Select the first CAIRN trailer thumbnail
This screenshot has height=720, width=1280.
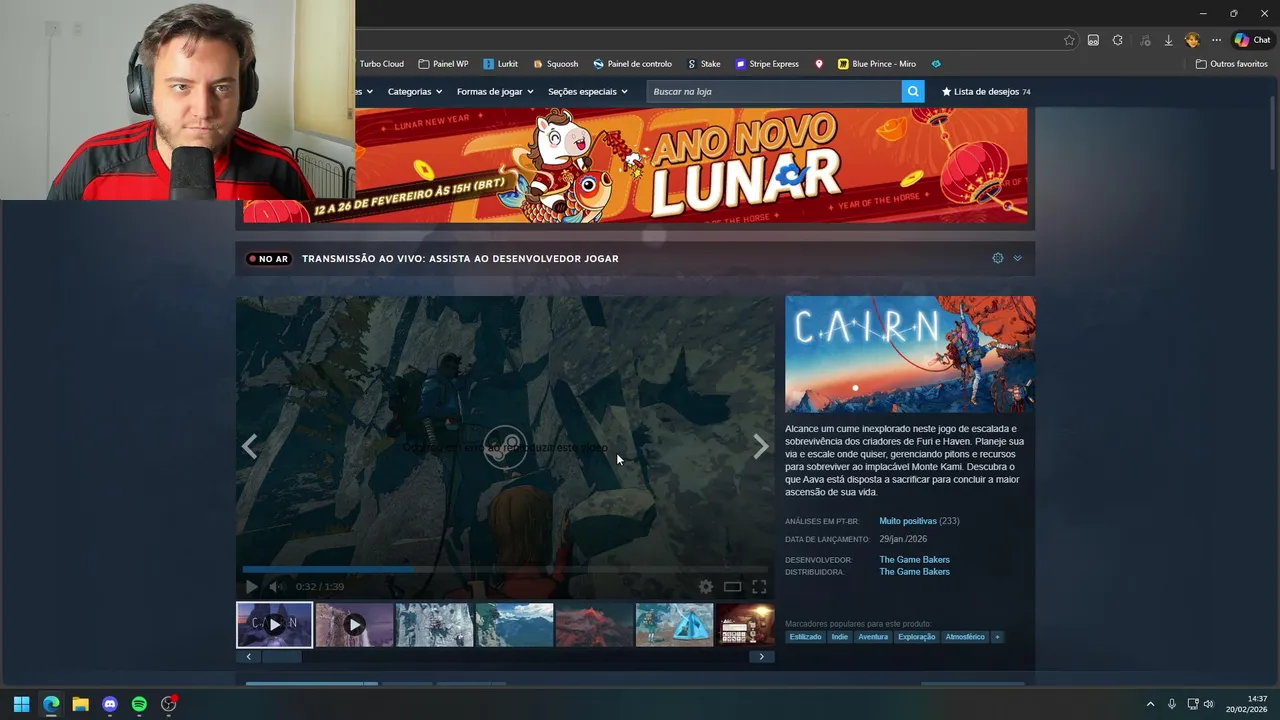pos(274,624)
